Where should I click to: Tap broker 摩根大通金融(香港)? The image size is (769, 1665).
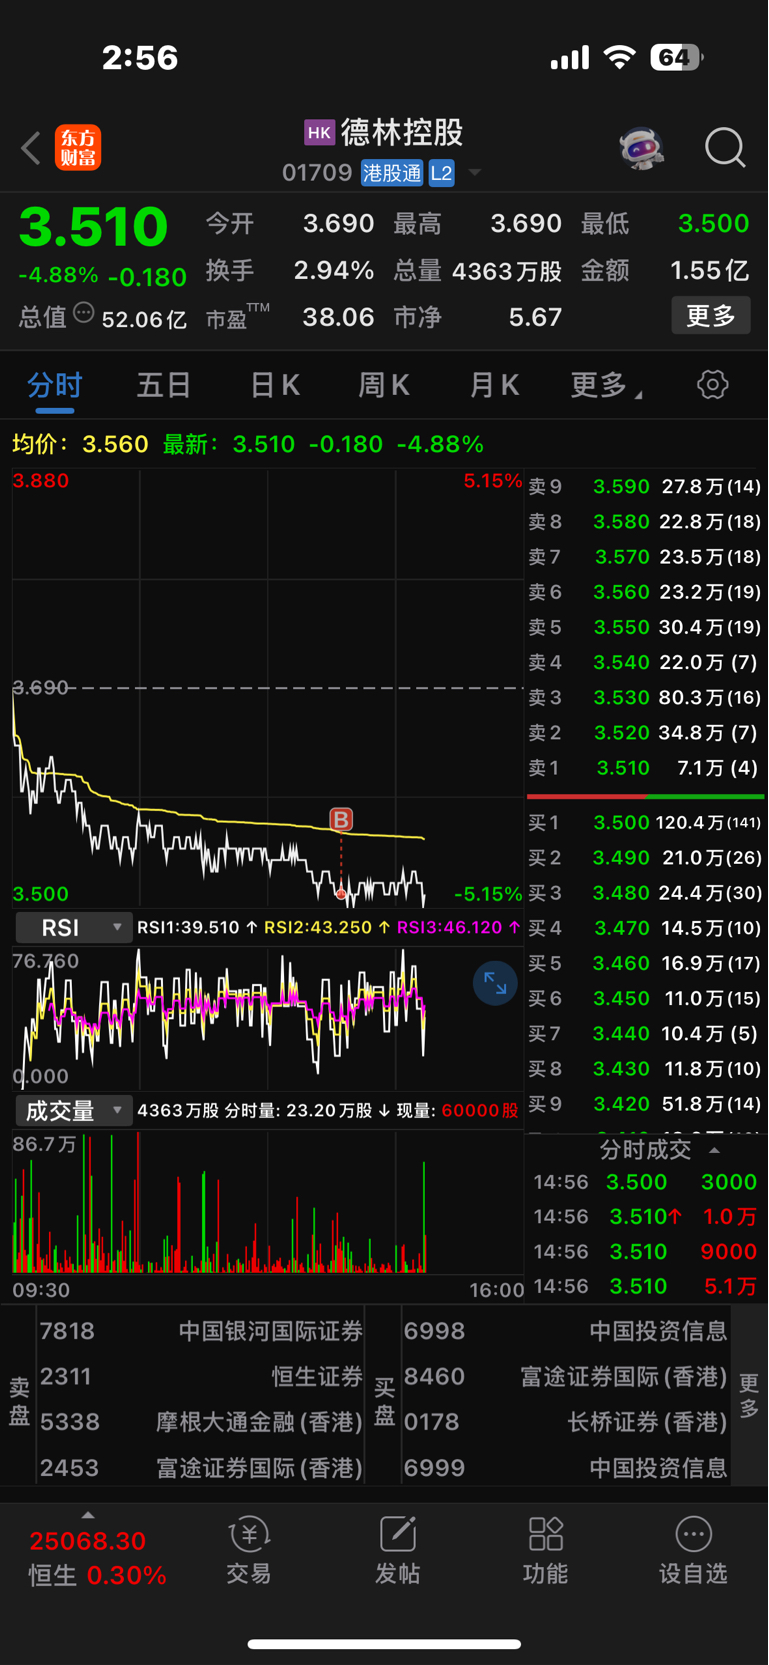pyautogui.click(x=259, y=1422)
